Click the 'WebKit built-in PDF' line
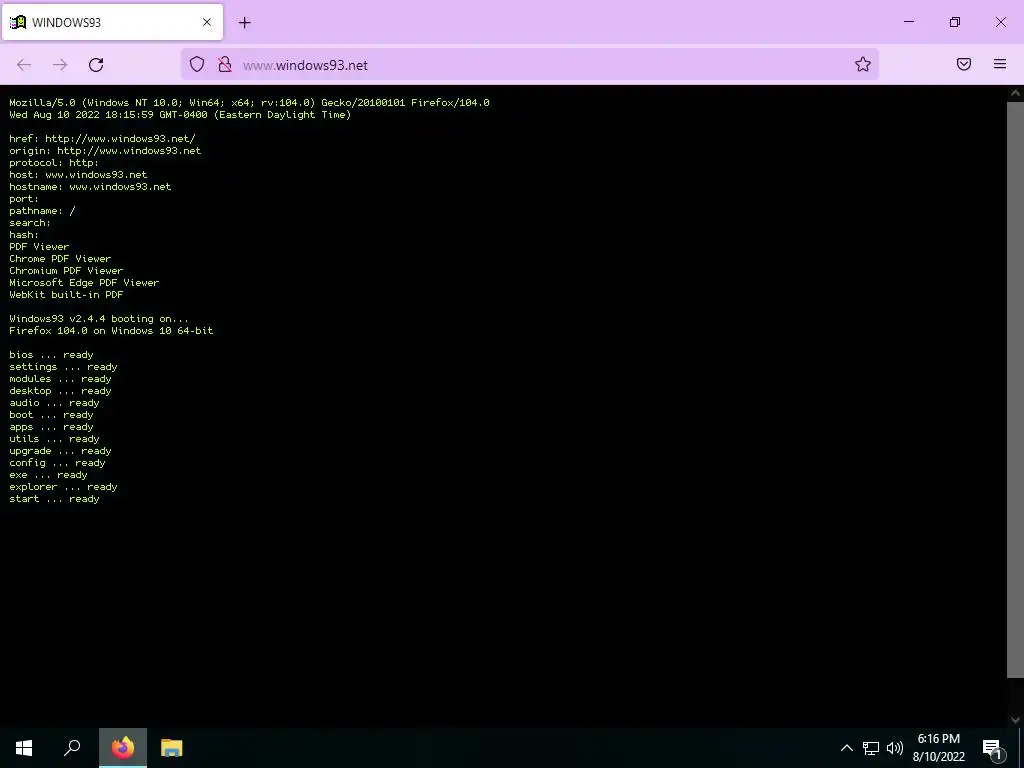 [66, 295]
